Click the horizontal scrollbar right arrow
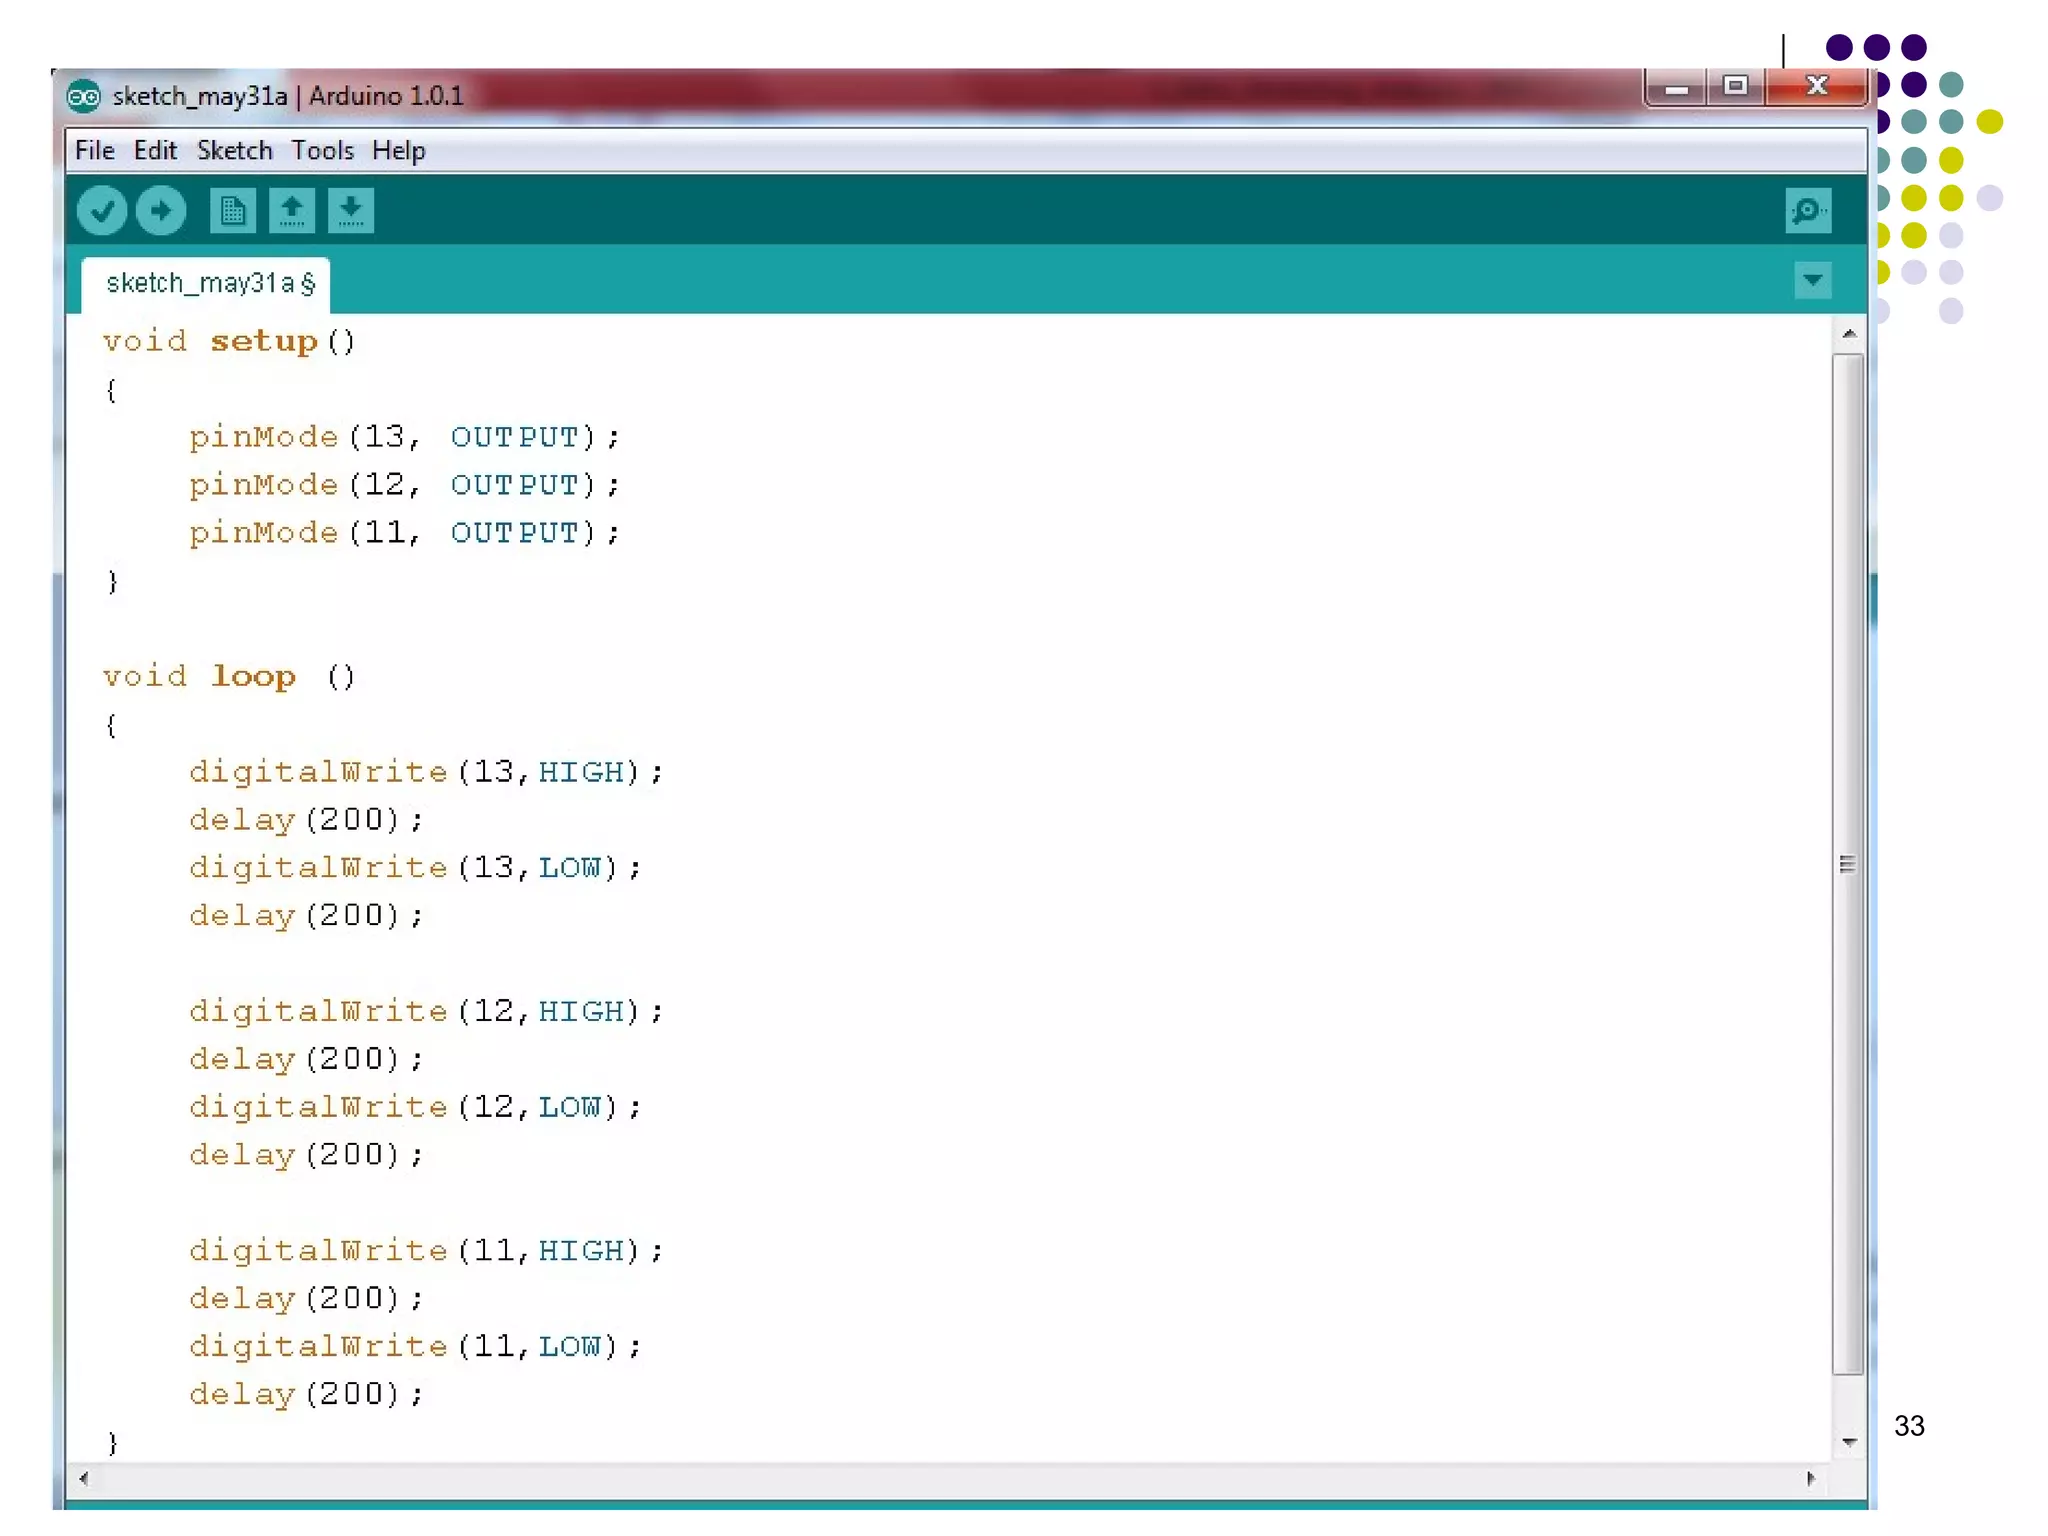The image size is (2048, 1536). [1810, 1479]
